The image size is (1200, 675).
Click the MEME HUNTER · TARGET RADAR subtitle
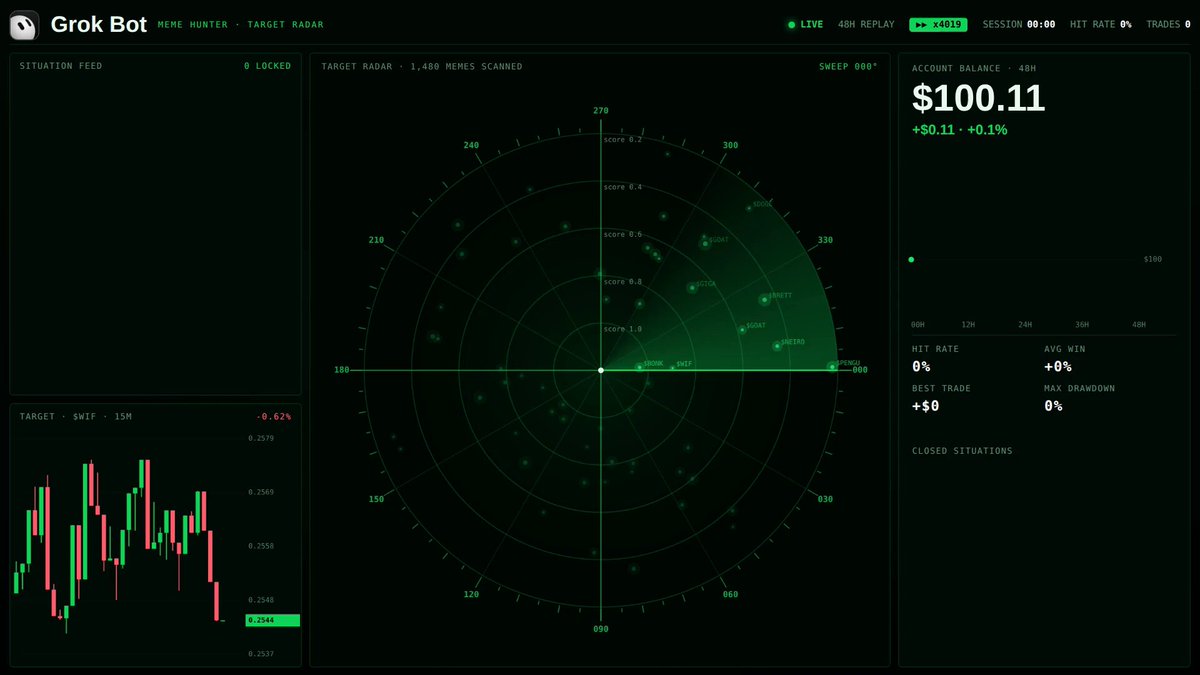[241, 25]
